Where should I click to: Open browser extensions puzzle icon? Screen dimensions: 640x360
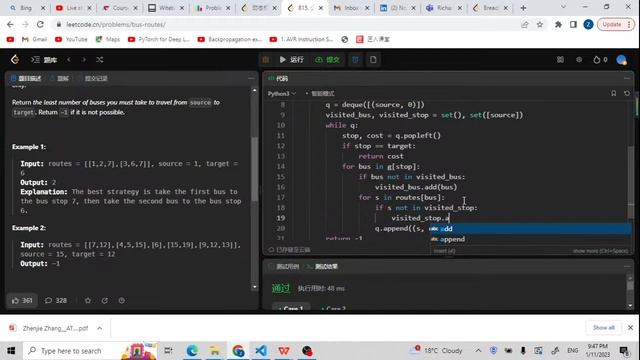pos(558,24)
